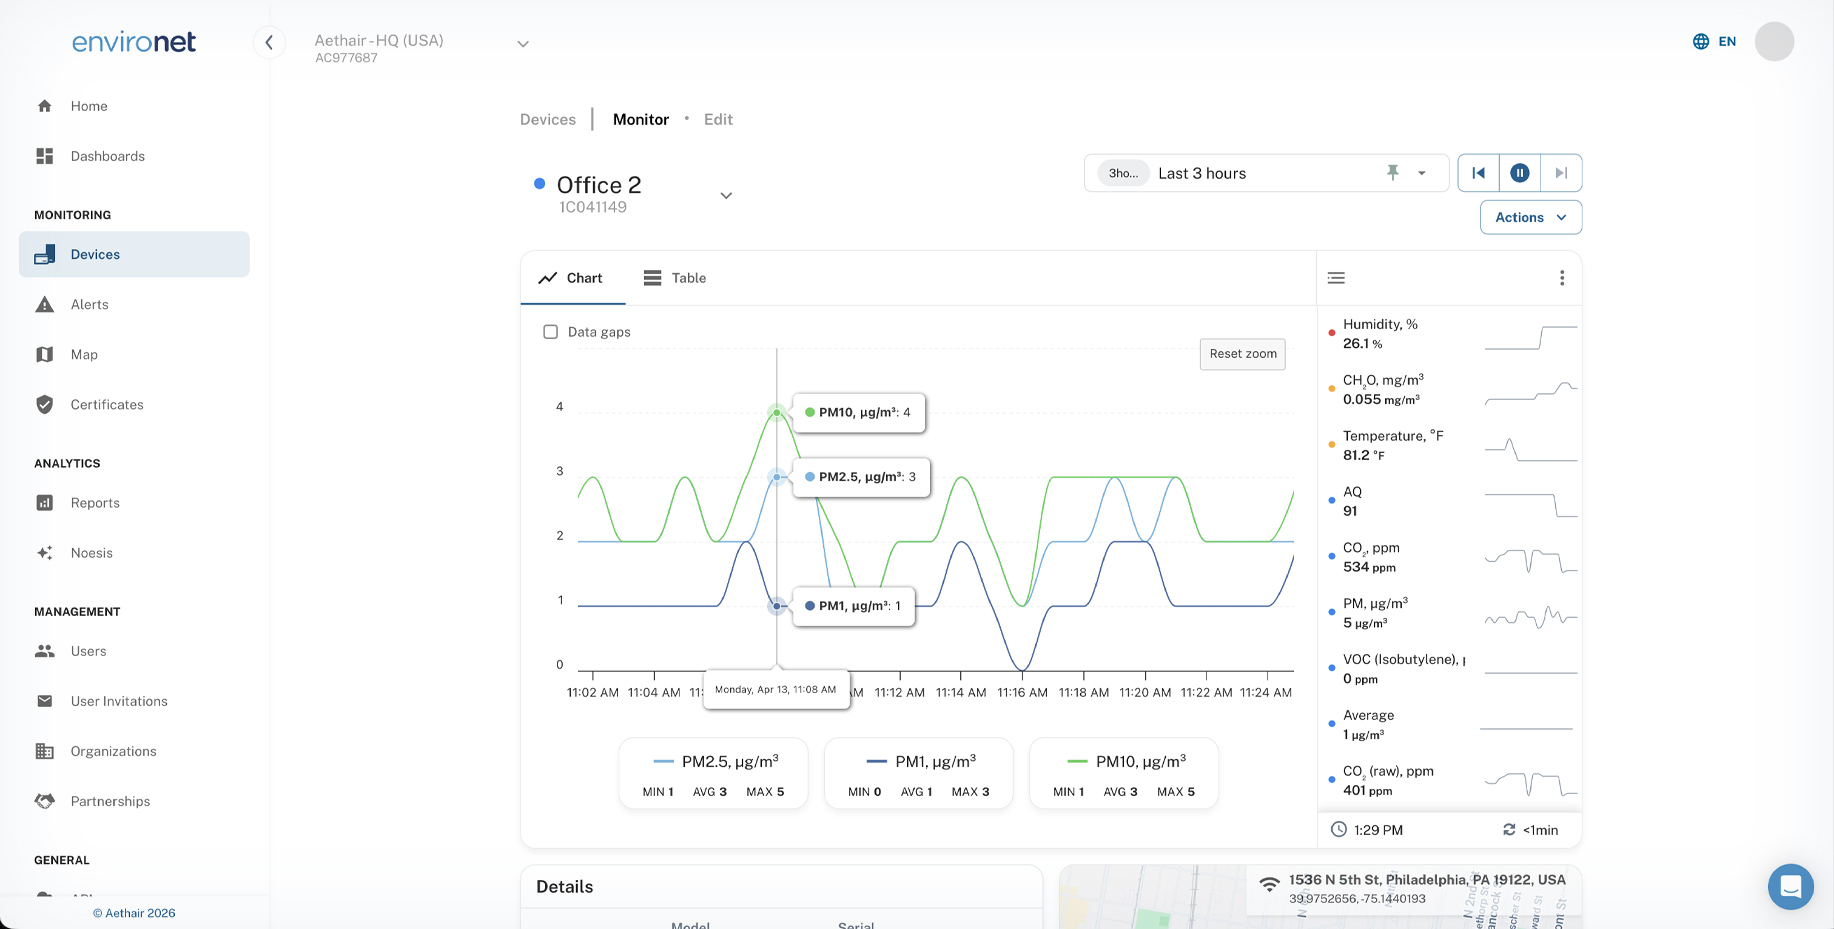This screenshot has width=1834, height=929.
Task: Switch to the Table tab
Action: coord(675,278)
